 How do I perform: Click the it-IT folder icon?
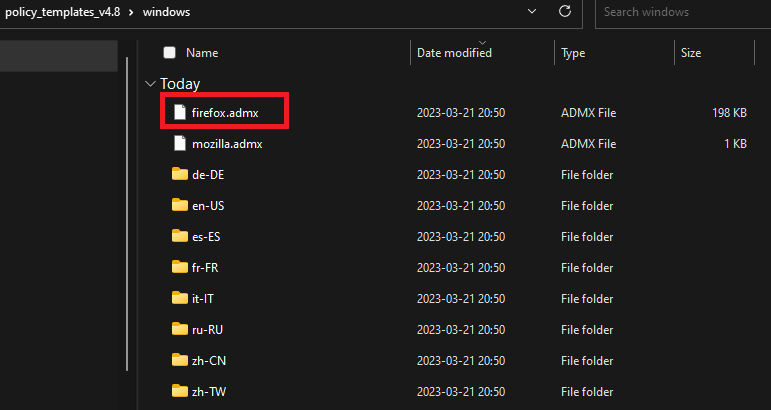180,298
